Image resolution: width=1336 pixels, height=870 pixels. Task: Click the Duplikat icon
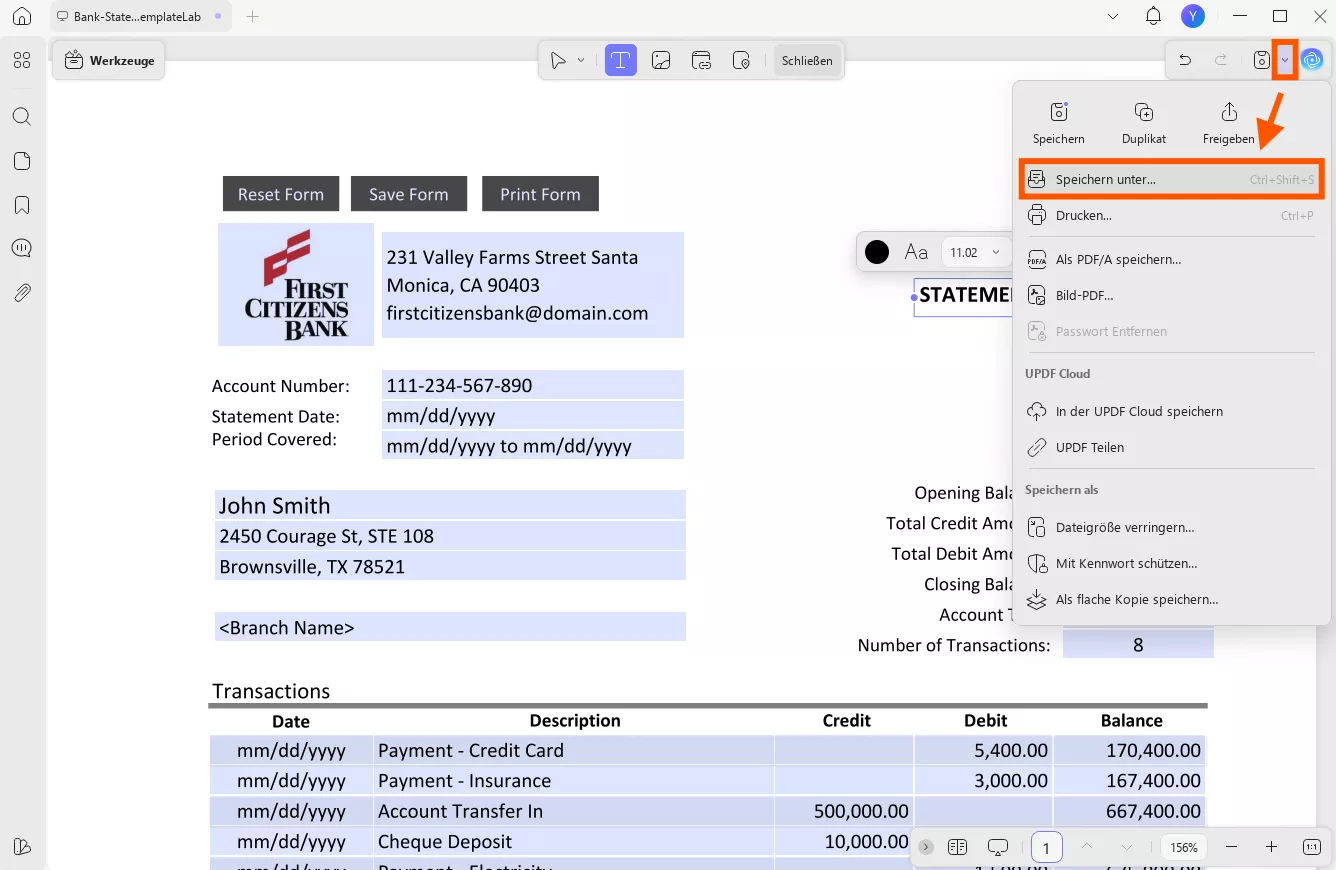pos(1143,113)
